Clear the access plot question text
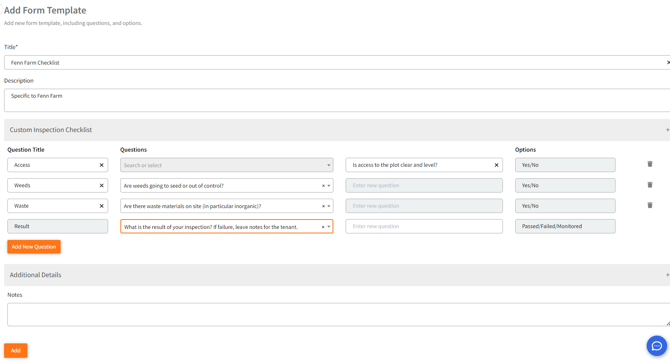Screen dimensions: 670x363 pyautogui.click(x=497, y=165)
